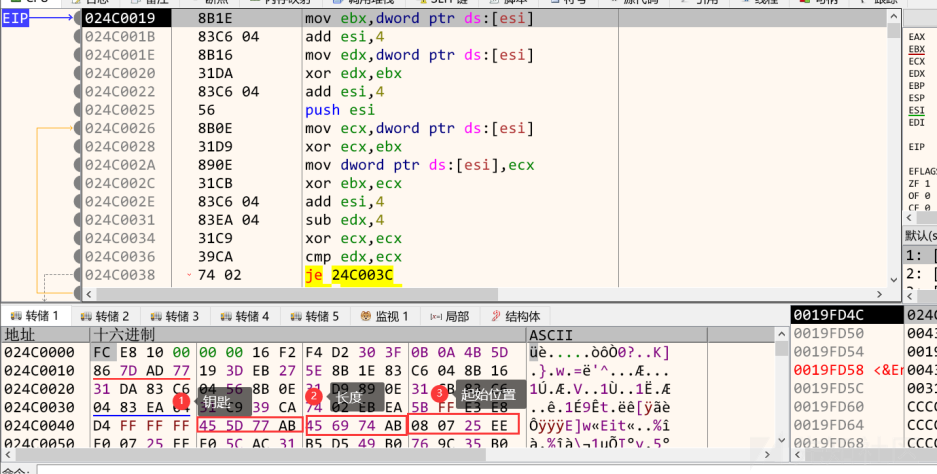Screen dimensions: 937x474
Task: Select dump row address 024C0030
Action: coord(39,408)
